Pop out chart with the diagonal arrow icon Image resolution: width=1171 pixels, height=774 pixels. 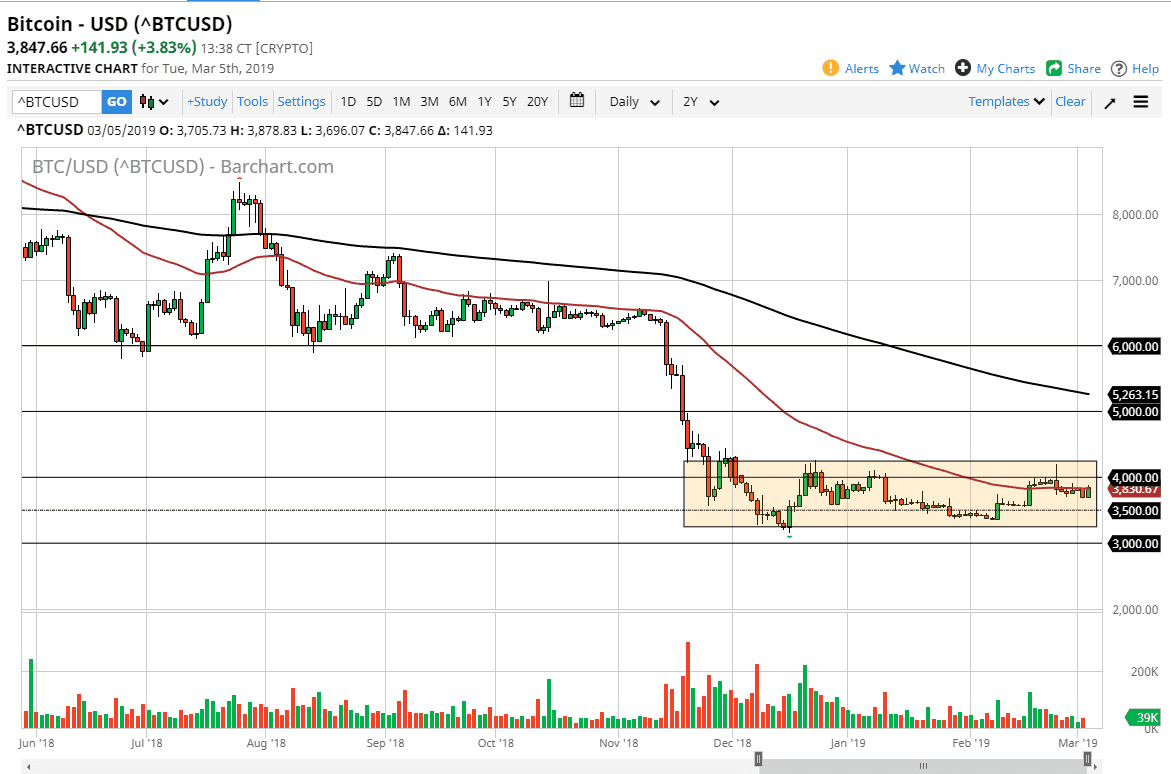point(1109,101)
